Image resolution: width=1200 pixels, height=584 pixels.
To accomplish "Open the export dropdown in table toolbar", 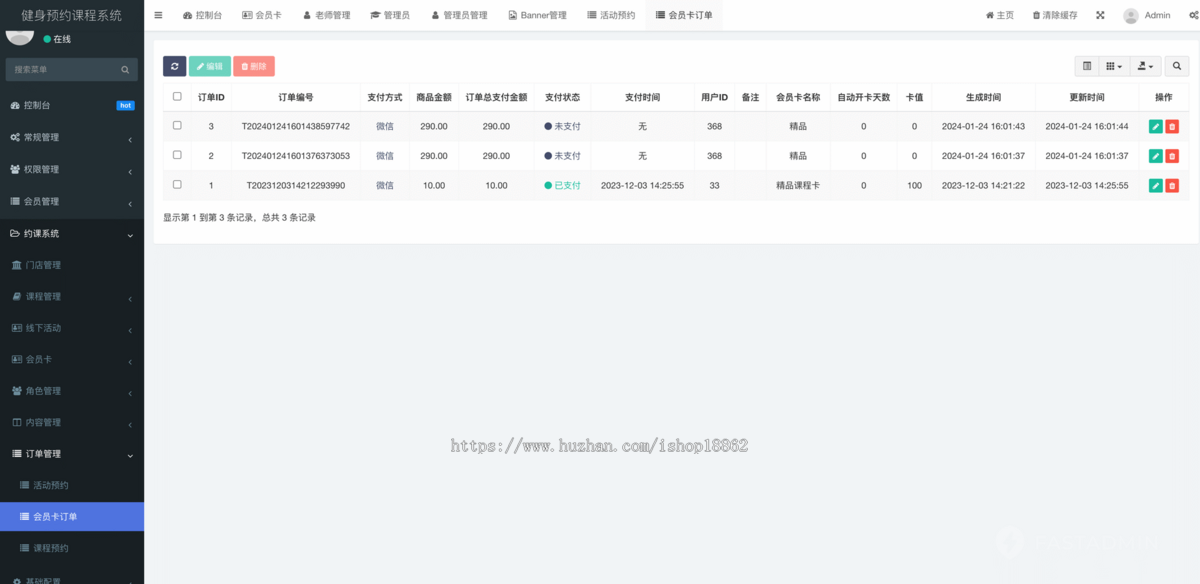I will 1144,66.
